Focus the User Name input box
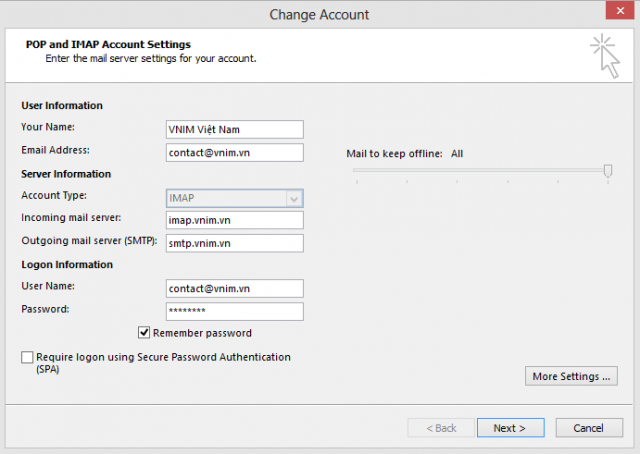The image size is (640, 454). (235, 289)
